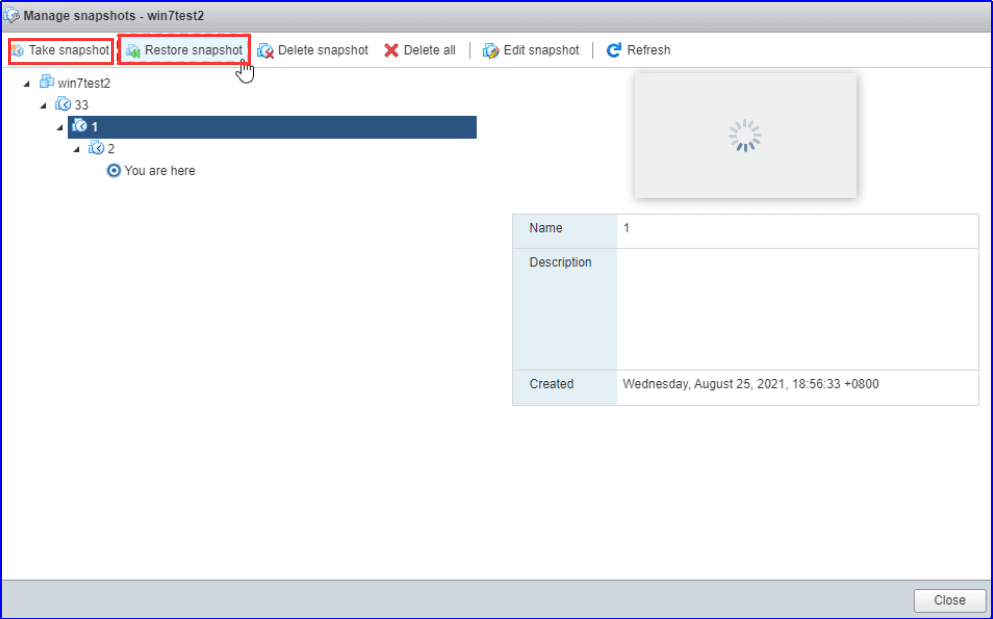Screen dimensions: 993x619
Task: Click the Description label cell
Action: [565, 309]
